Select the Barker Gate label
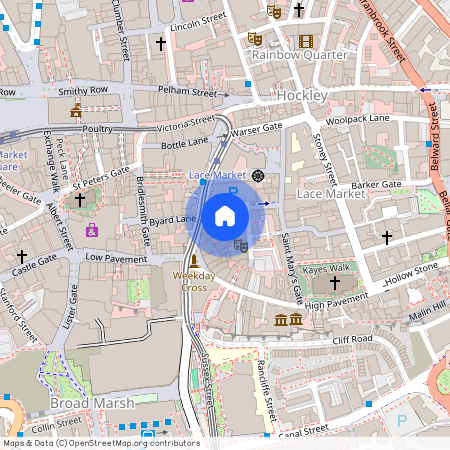450x450 pixels. click(376, 185)
